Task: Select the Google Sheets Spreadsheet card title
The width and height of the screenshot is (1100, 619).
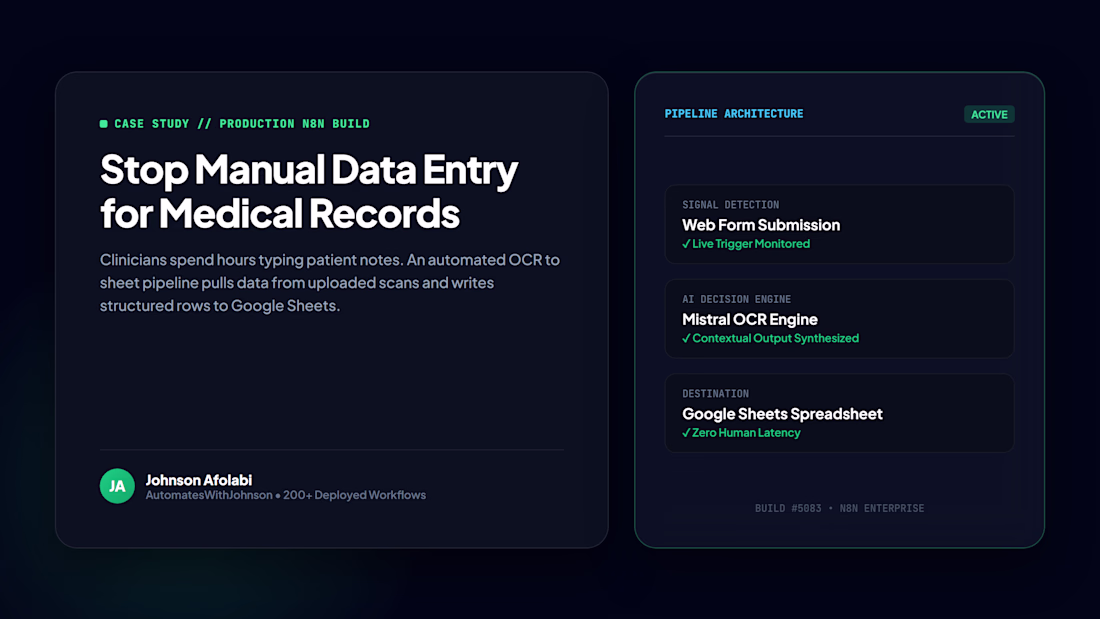Action: coord(782,414)
